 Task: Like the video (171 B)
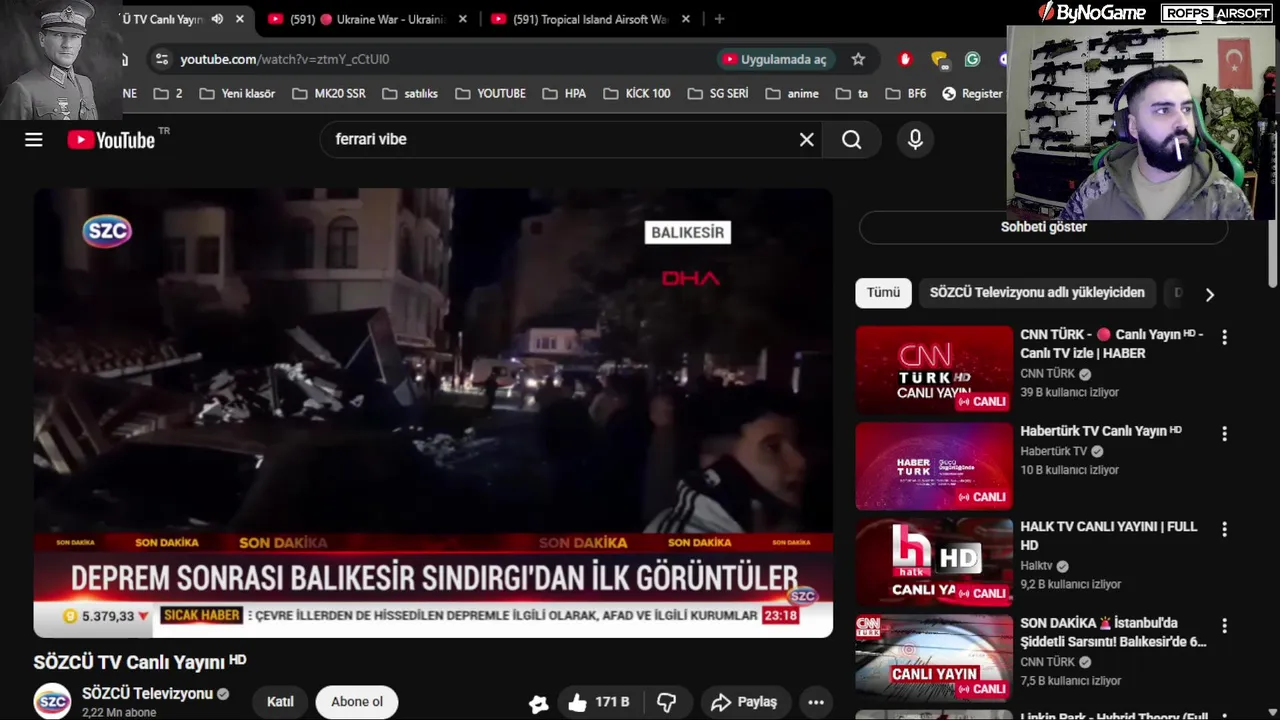tap(599, 702)
